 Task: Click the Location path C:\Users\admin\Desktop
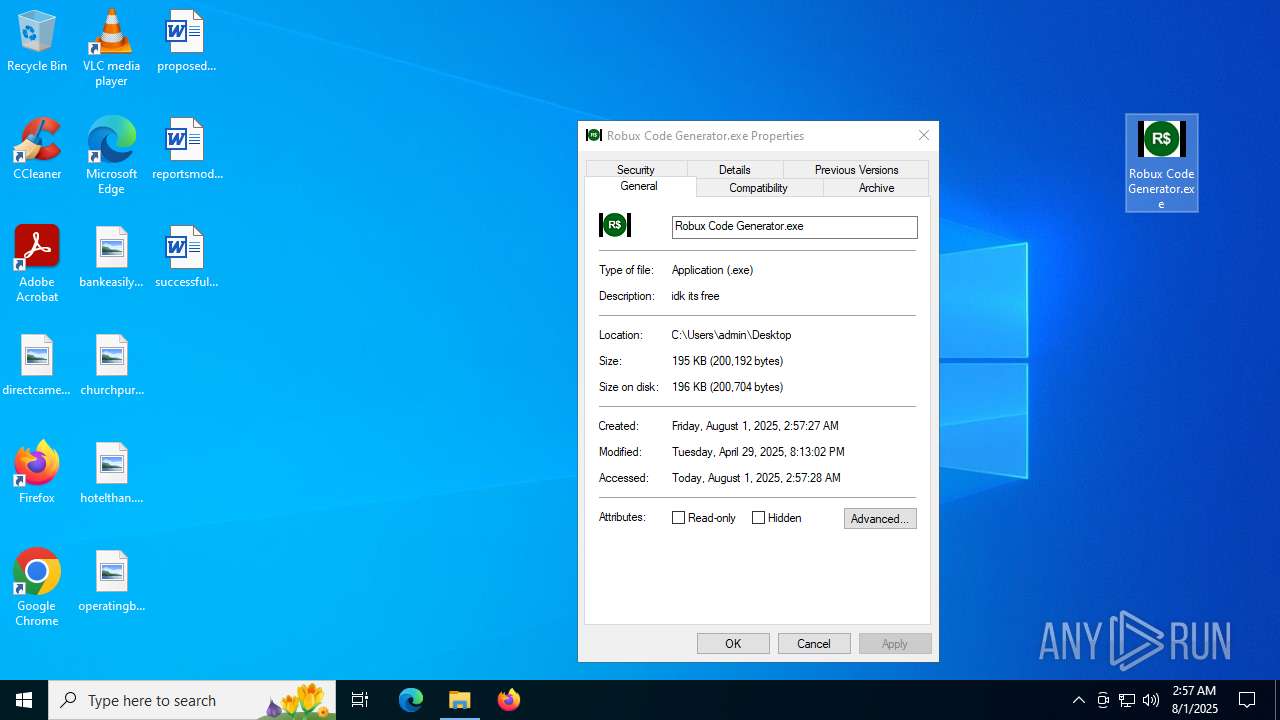click(x=731, y=335)
